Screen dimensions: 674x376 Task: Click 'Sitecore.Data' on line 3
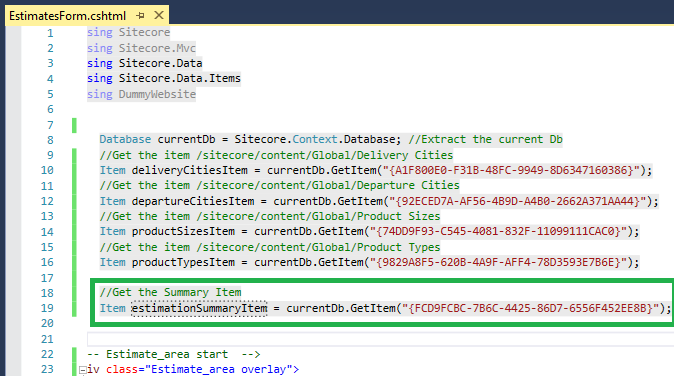tap(160, 63)
